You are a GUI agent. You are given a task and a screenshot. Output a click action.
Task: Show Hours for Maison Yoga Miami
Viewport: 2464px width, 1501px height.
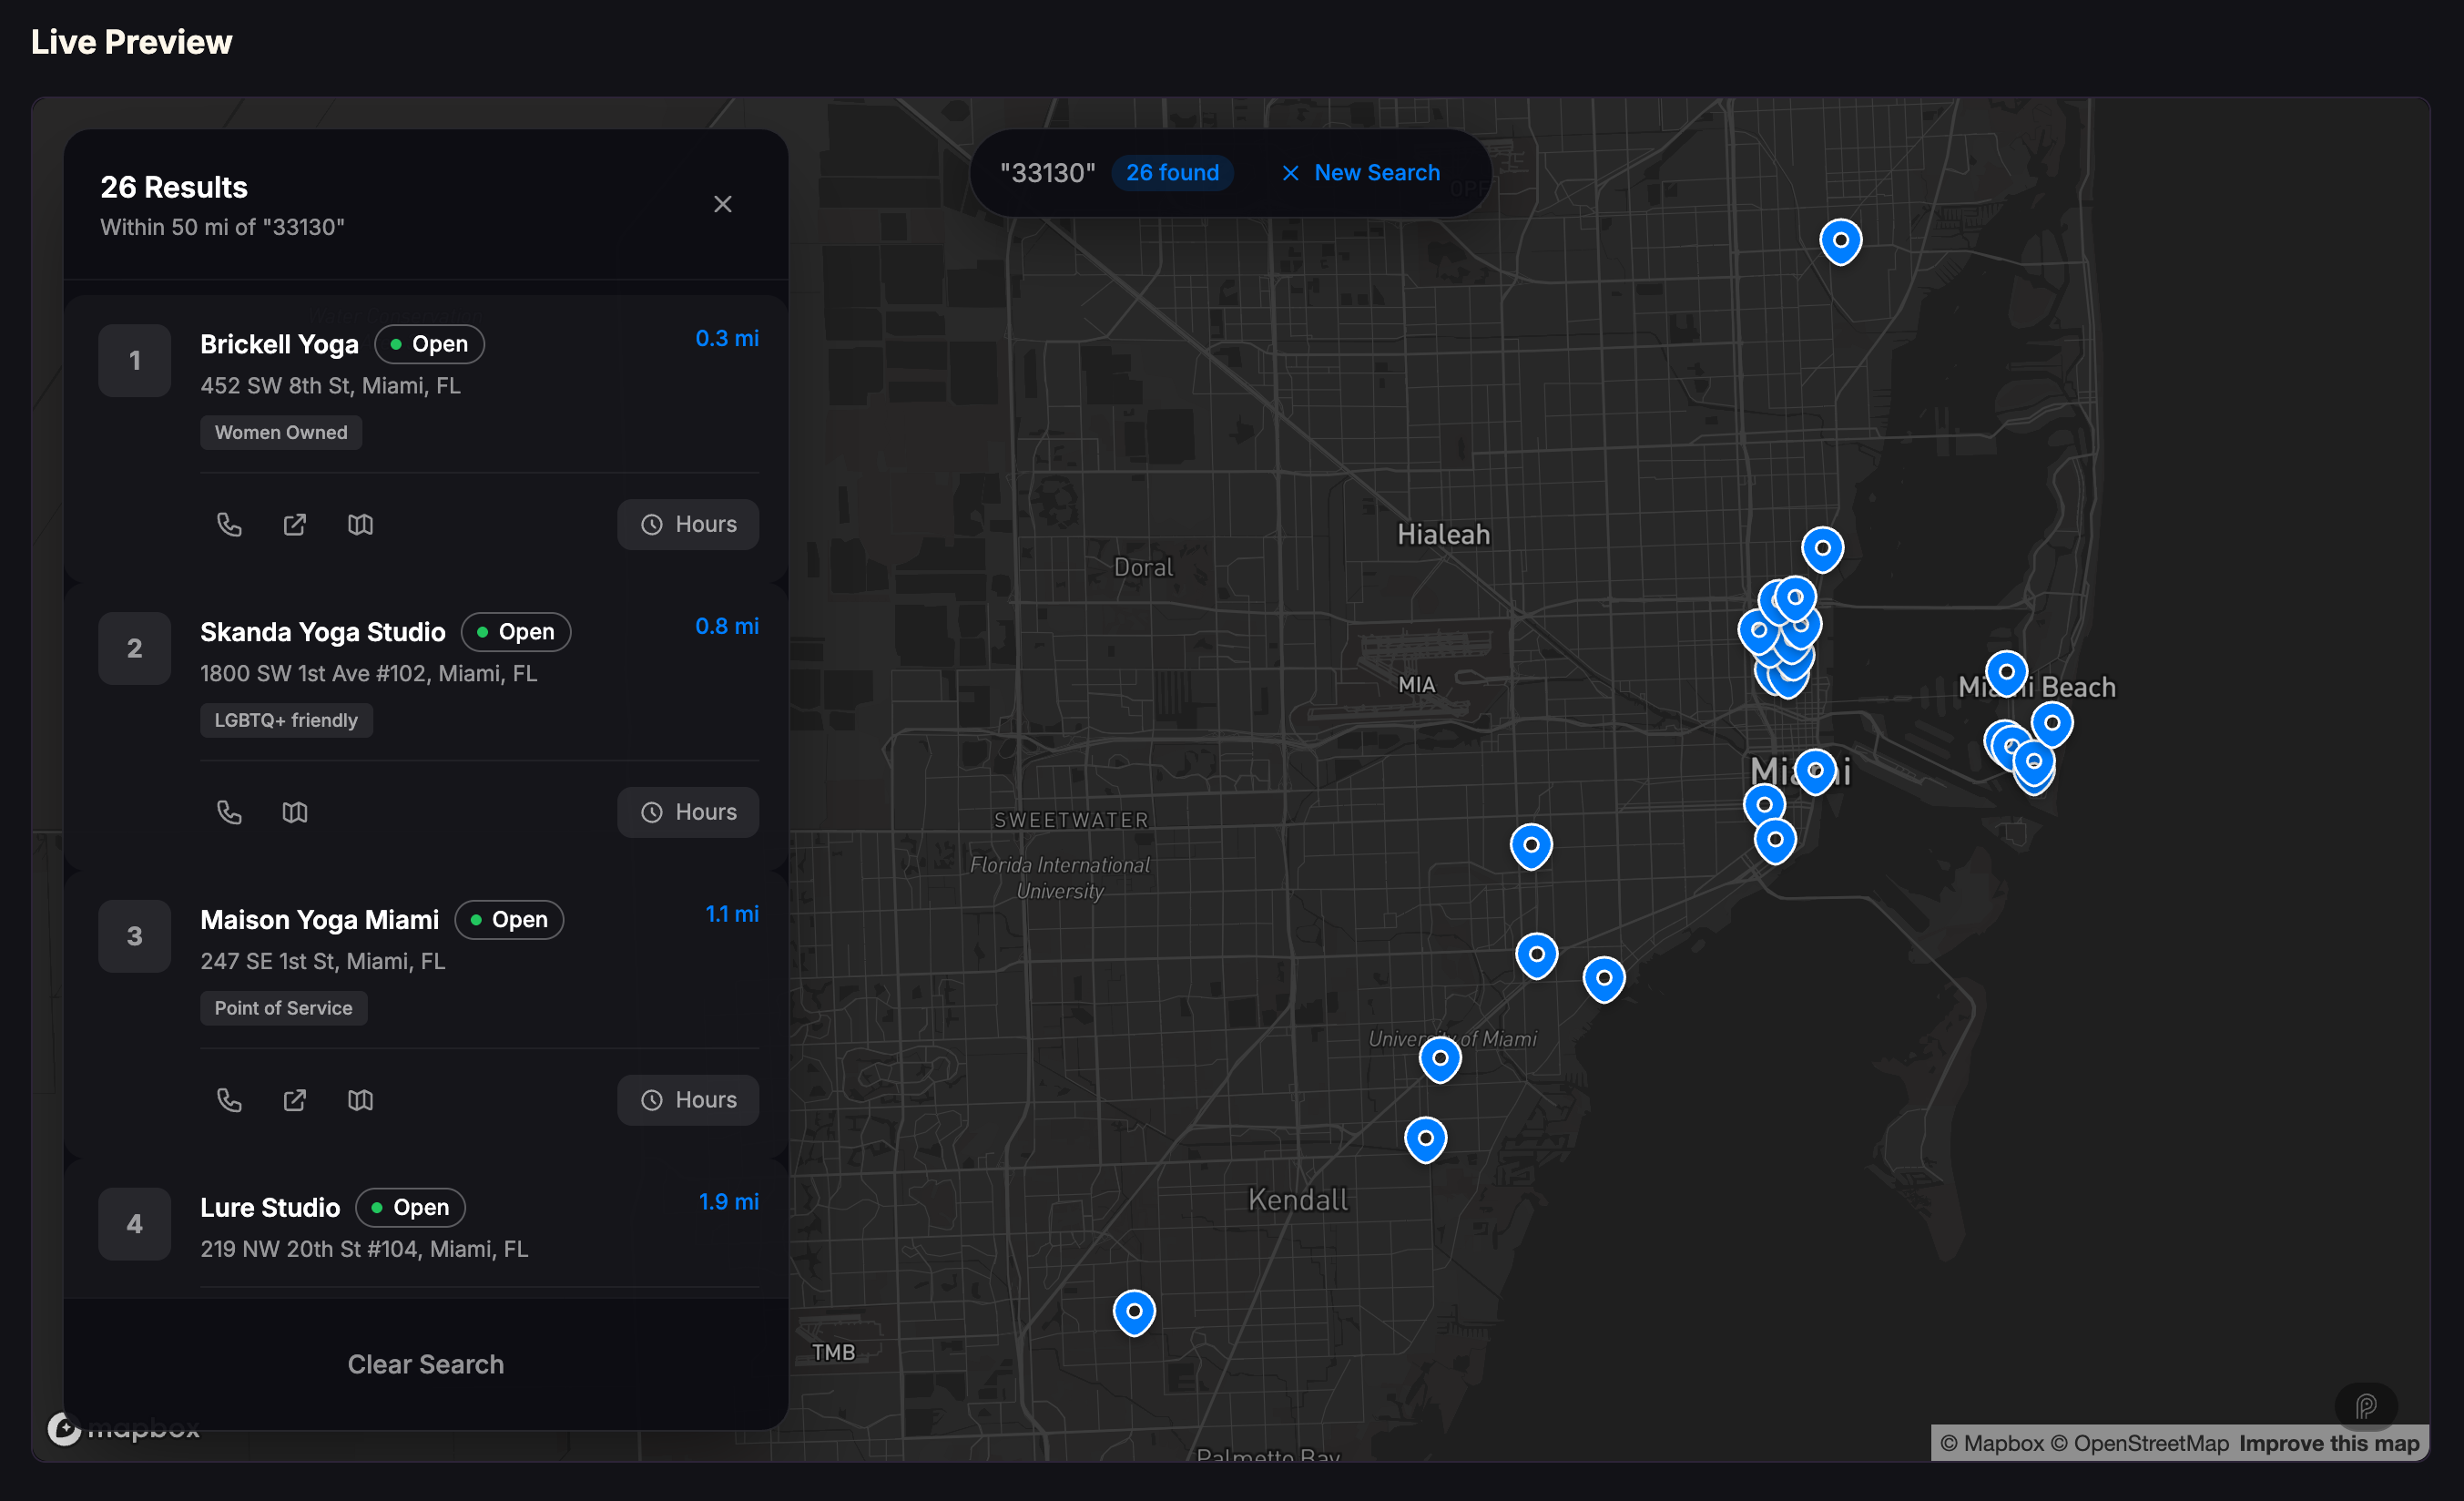[x=687, y=1100]
